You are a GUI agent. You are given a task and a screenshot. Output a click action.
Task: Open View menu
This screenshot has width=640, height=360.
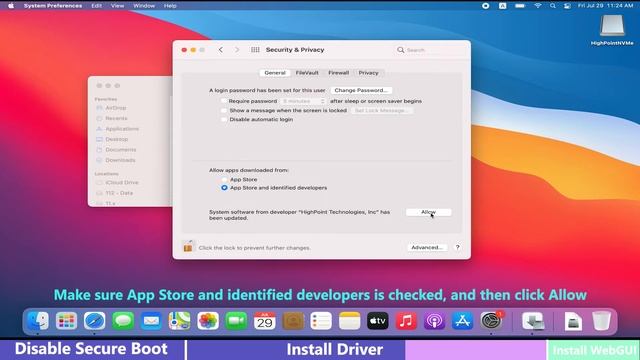[x=118, y=6]
